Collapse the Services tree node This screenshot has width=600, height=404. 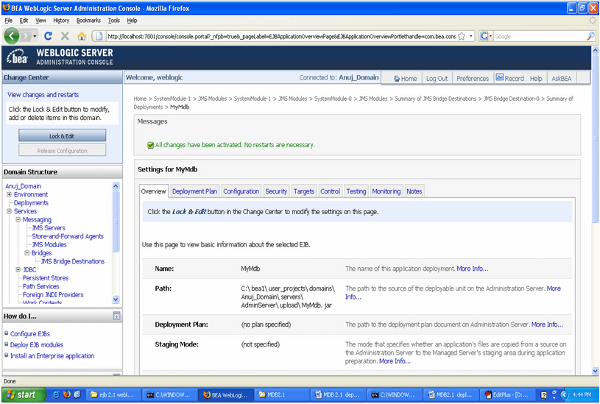9,211
